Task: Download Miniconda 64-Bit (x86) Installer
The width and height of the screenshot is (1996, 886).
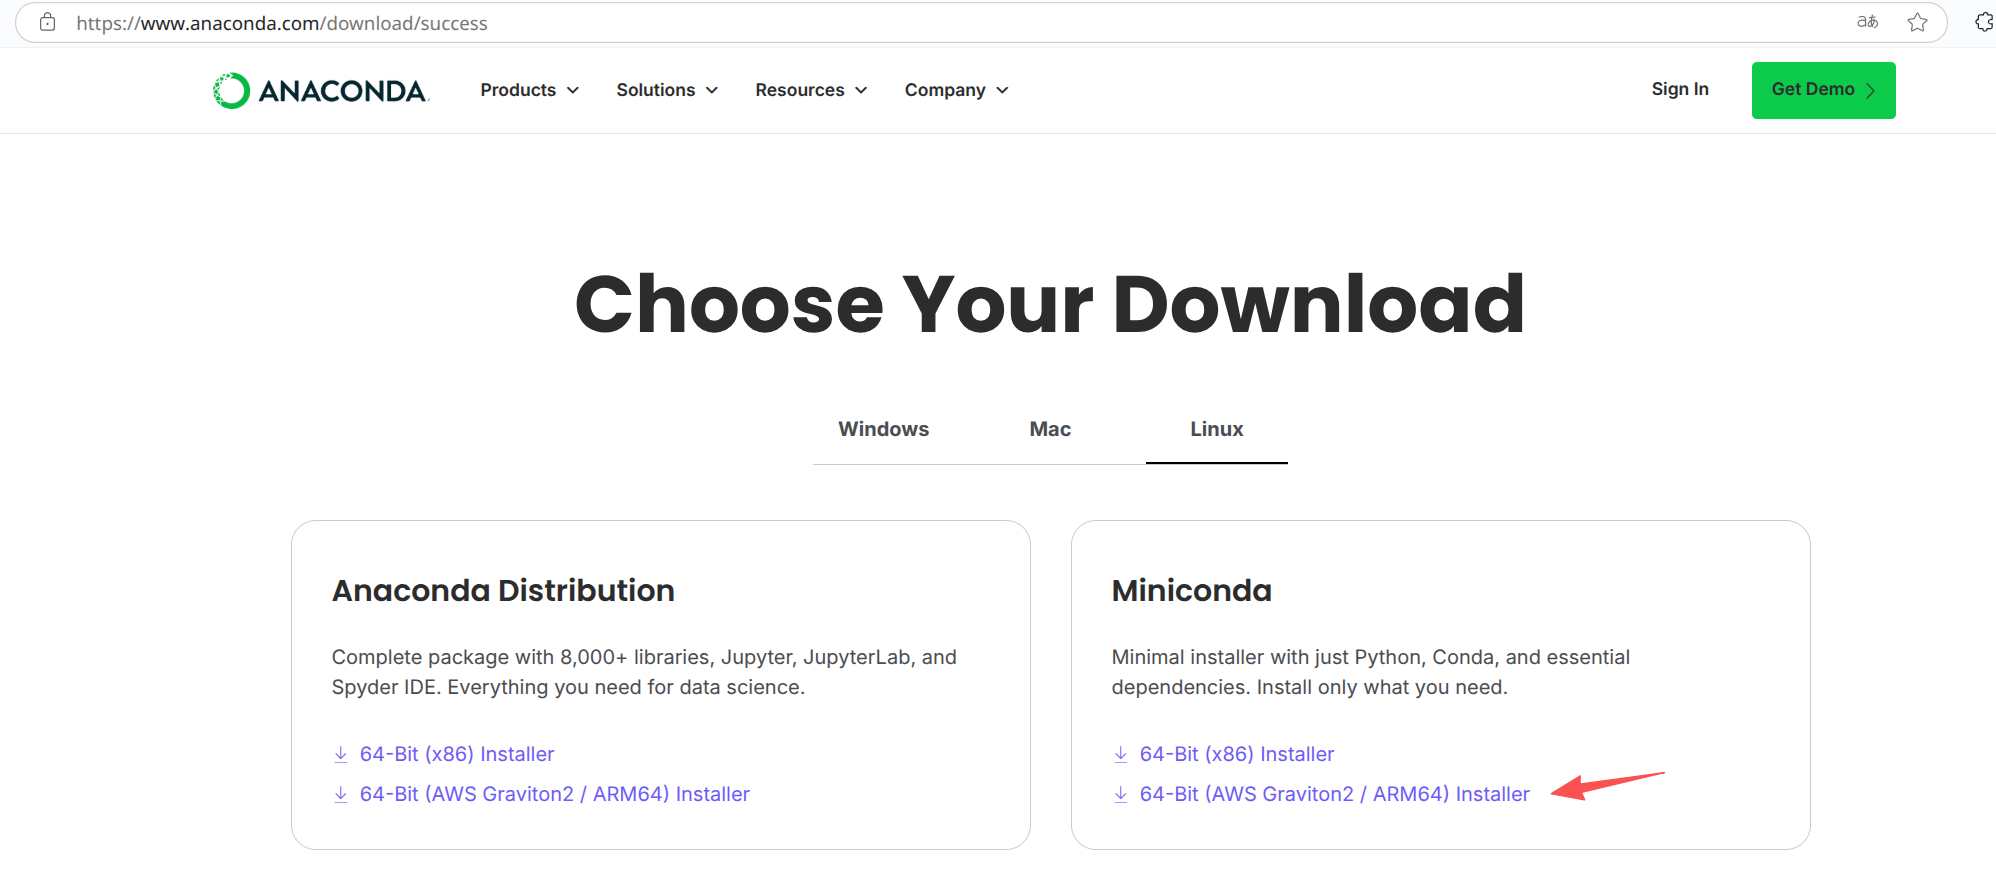Action: (1237, 754)
